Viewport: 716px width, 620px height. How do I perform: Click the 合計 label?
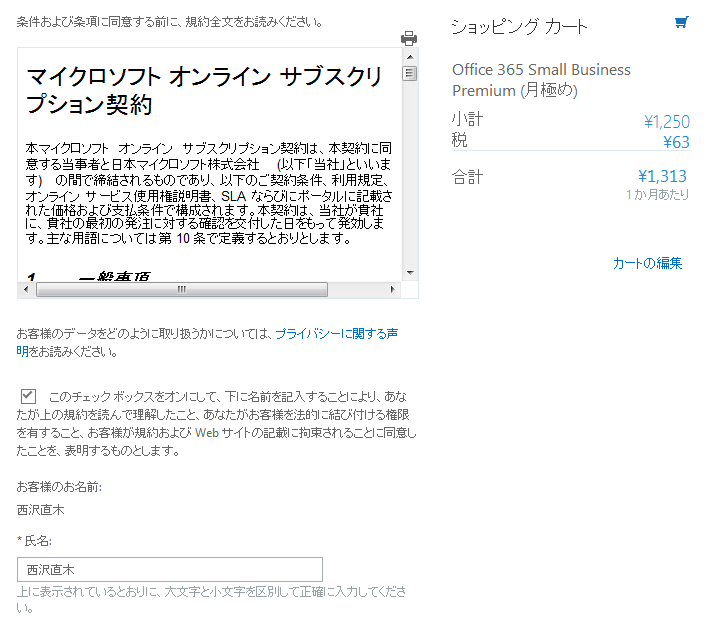click(467, 177)
